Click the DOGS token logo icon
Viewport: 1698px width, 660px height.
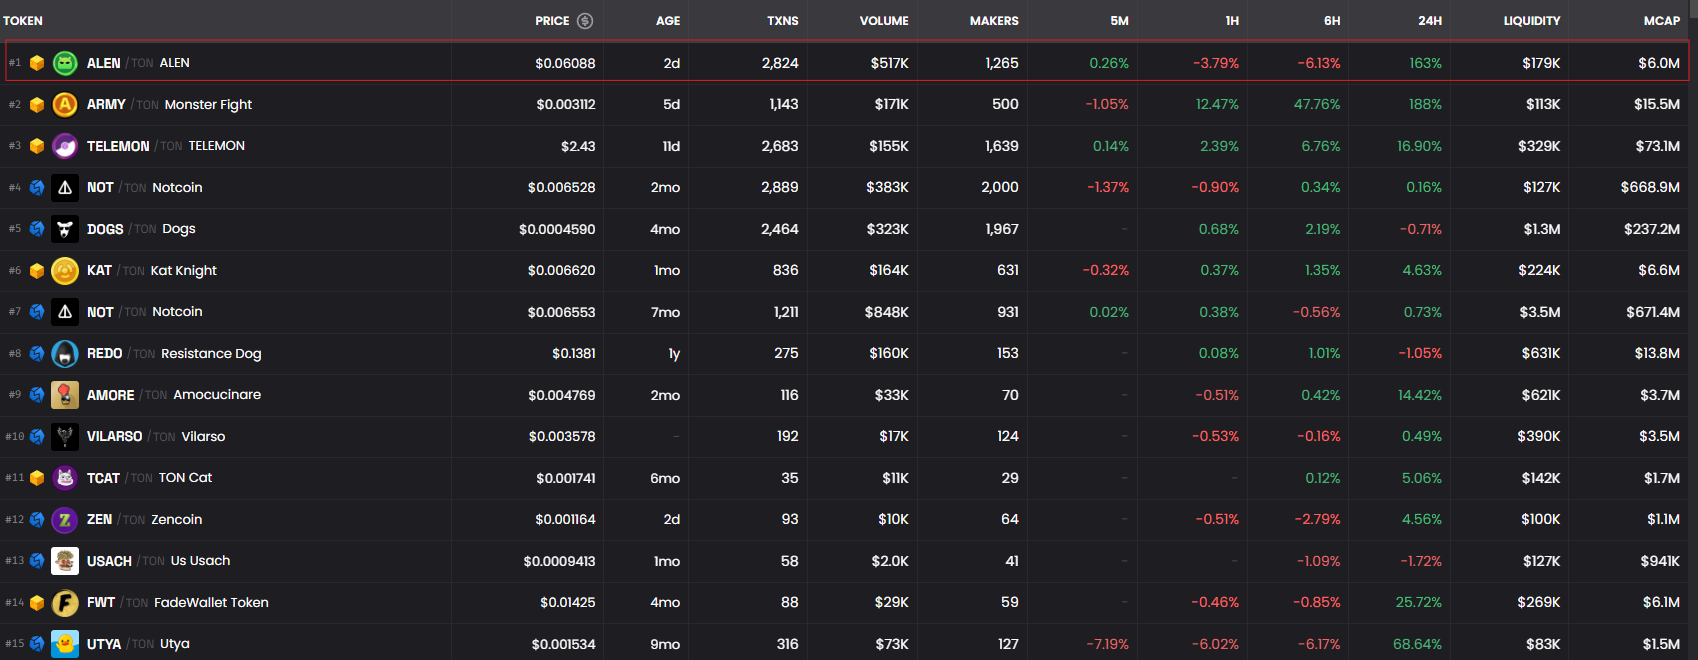pos(65,229)
